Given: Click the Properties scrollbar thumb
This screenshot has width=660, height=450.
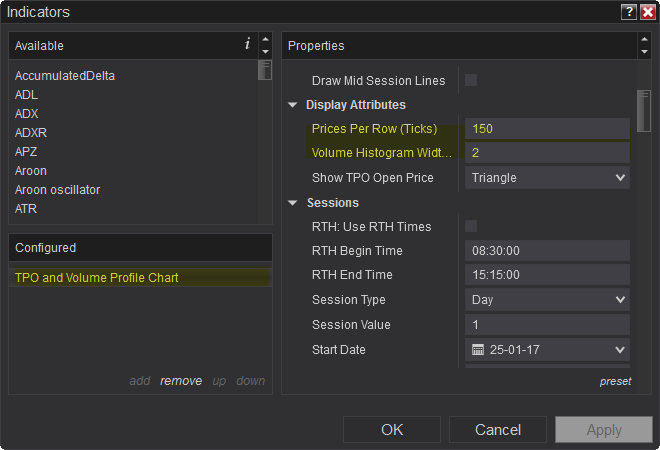Looking at the screenshot, I should click(x=644, y=111).
